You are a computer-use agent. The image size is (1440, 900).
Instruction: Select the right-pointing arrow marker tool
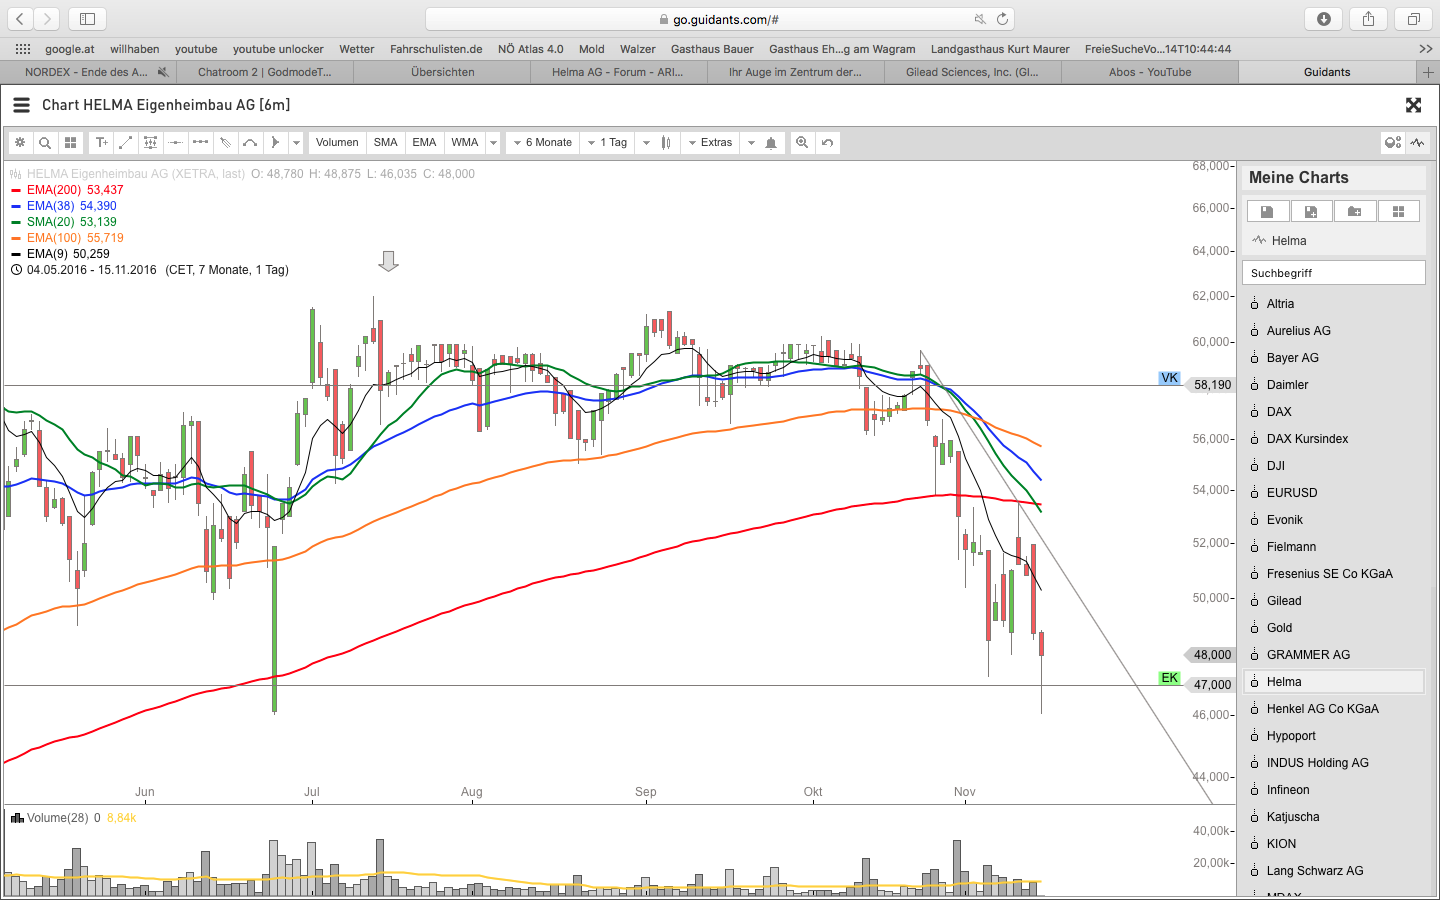(276, 143)
